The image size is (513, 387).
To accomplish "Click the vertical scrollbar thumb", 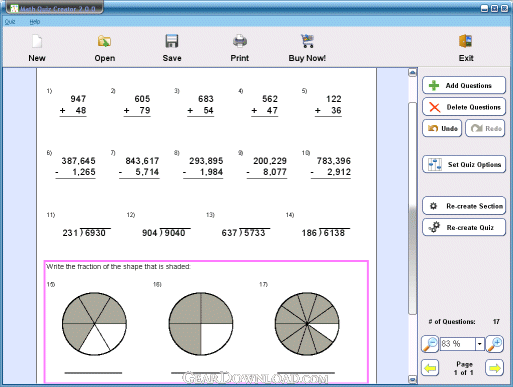I will 412,208.
